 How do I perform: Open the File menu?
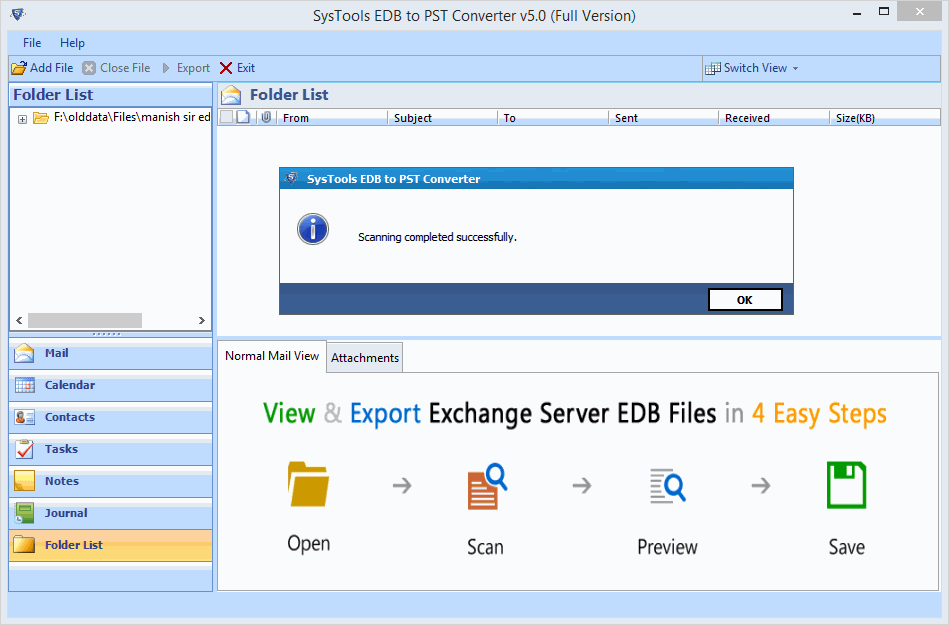[x=32, y=43]
